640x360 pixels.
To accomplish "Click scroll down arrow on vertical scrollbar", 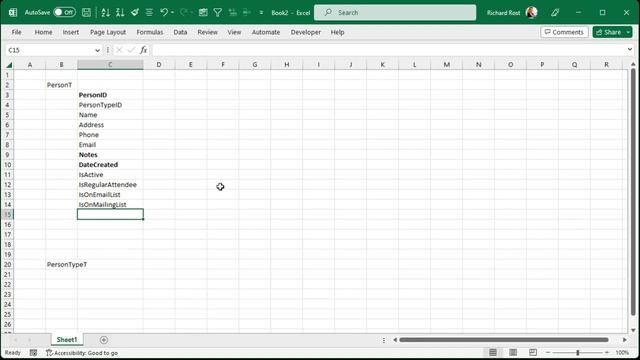I will click(x=633, y=330).
